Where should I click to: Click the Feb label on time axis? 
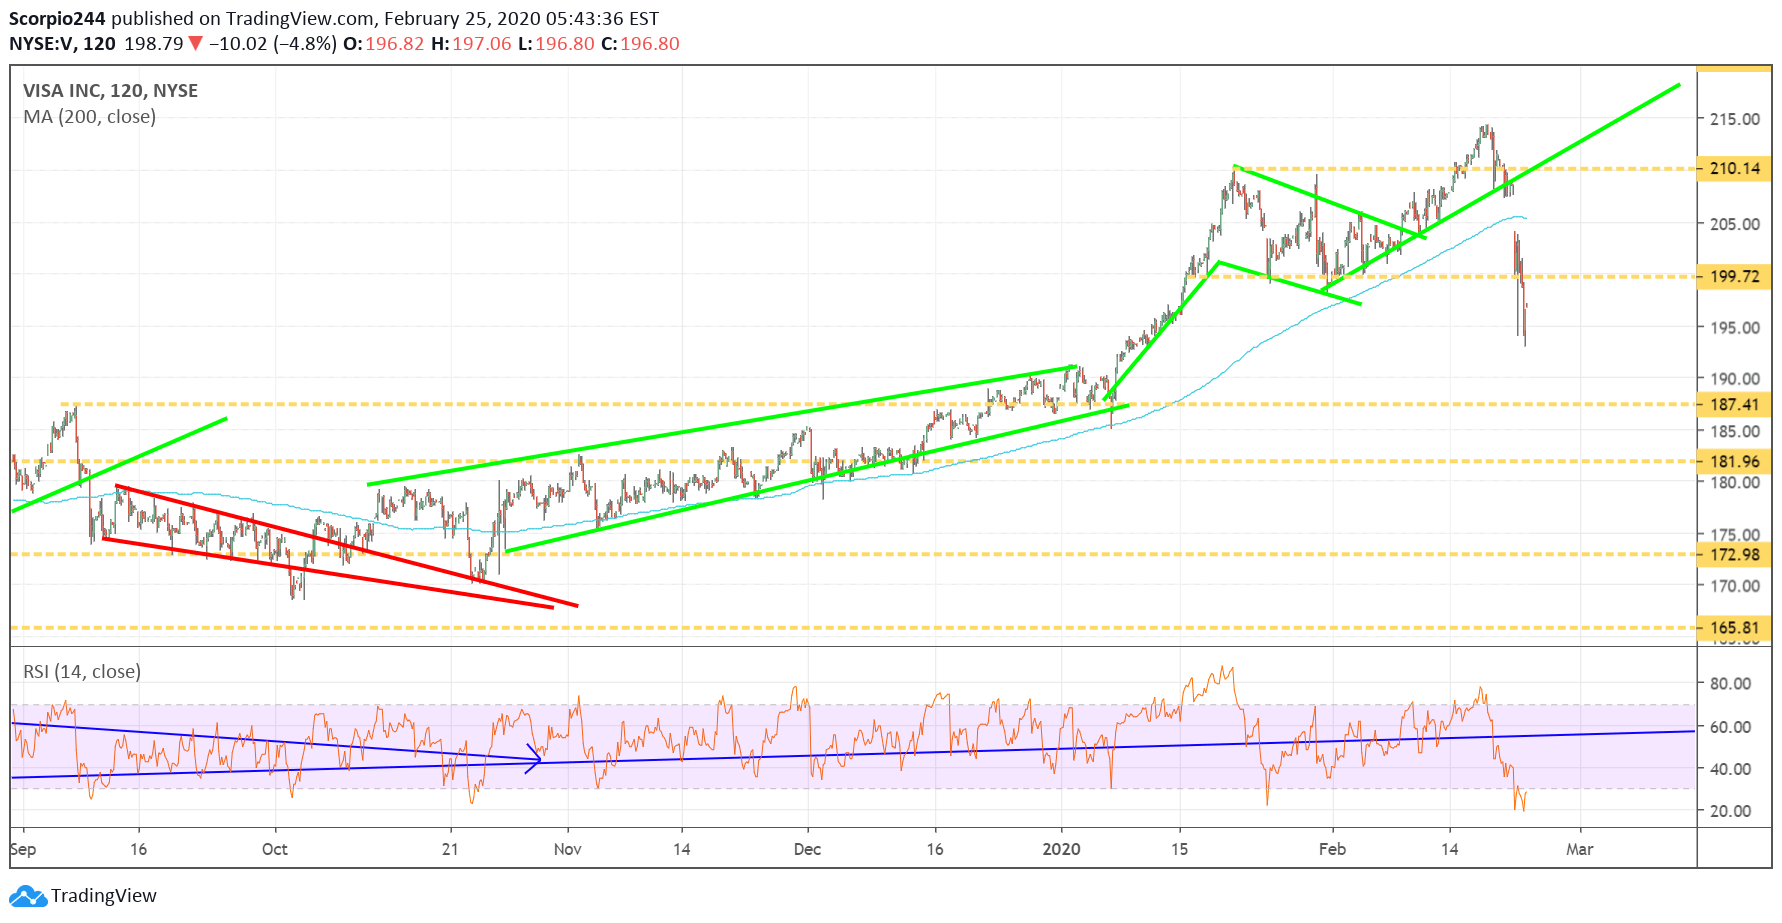pyautogui.click(x=1332, y=849)
